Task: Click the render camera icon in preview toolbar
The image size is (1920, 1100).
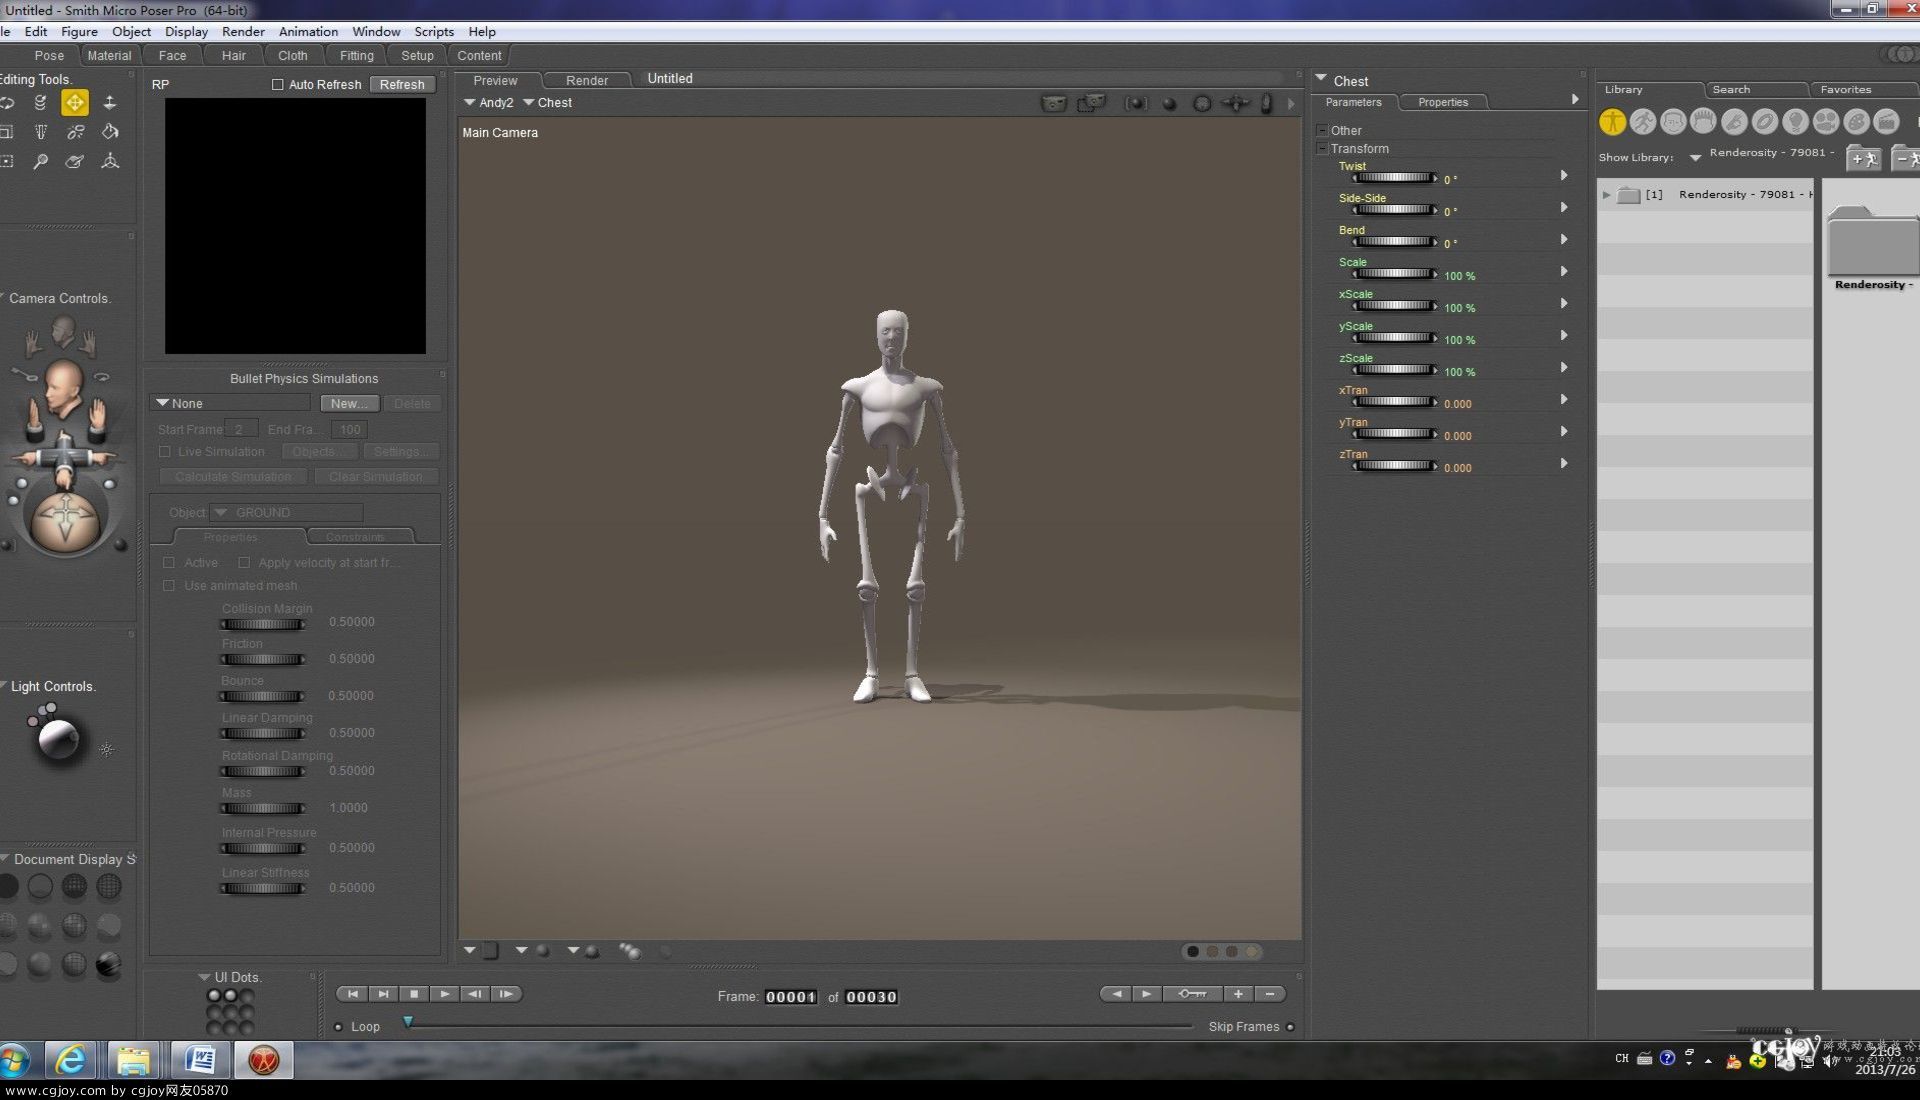Action: click(x=1054, y=103)
